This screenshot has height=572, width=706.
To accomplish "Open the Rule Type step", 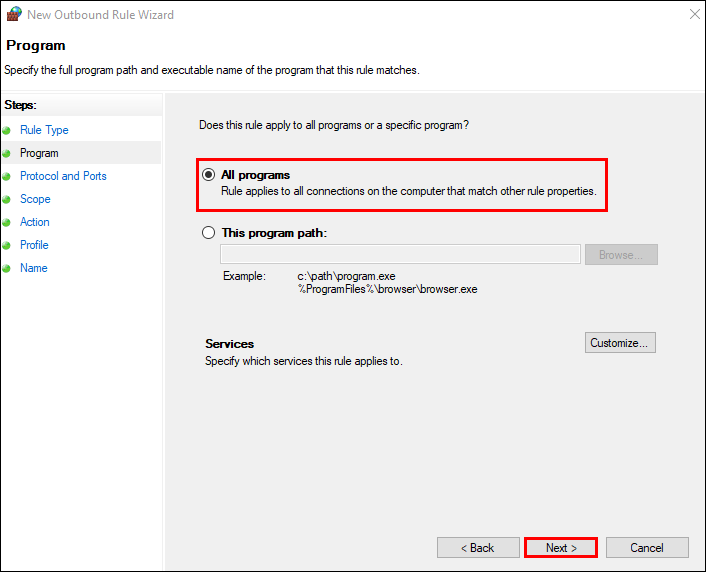I will coord(44,130).
